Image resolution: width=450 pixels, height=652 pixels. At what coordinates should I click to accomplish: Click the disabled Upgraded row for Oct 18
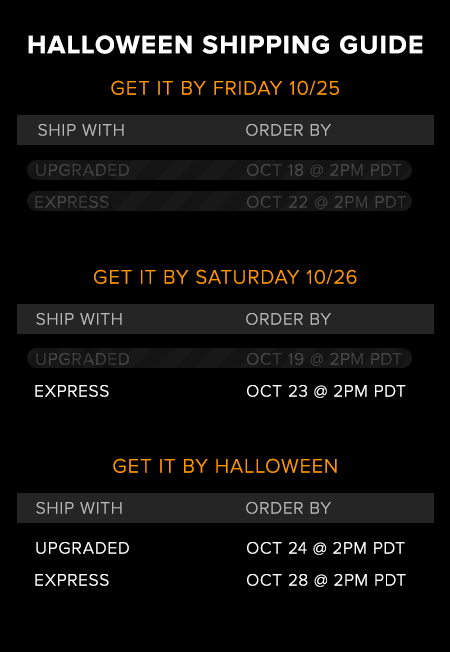[219, 170]
